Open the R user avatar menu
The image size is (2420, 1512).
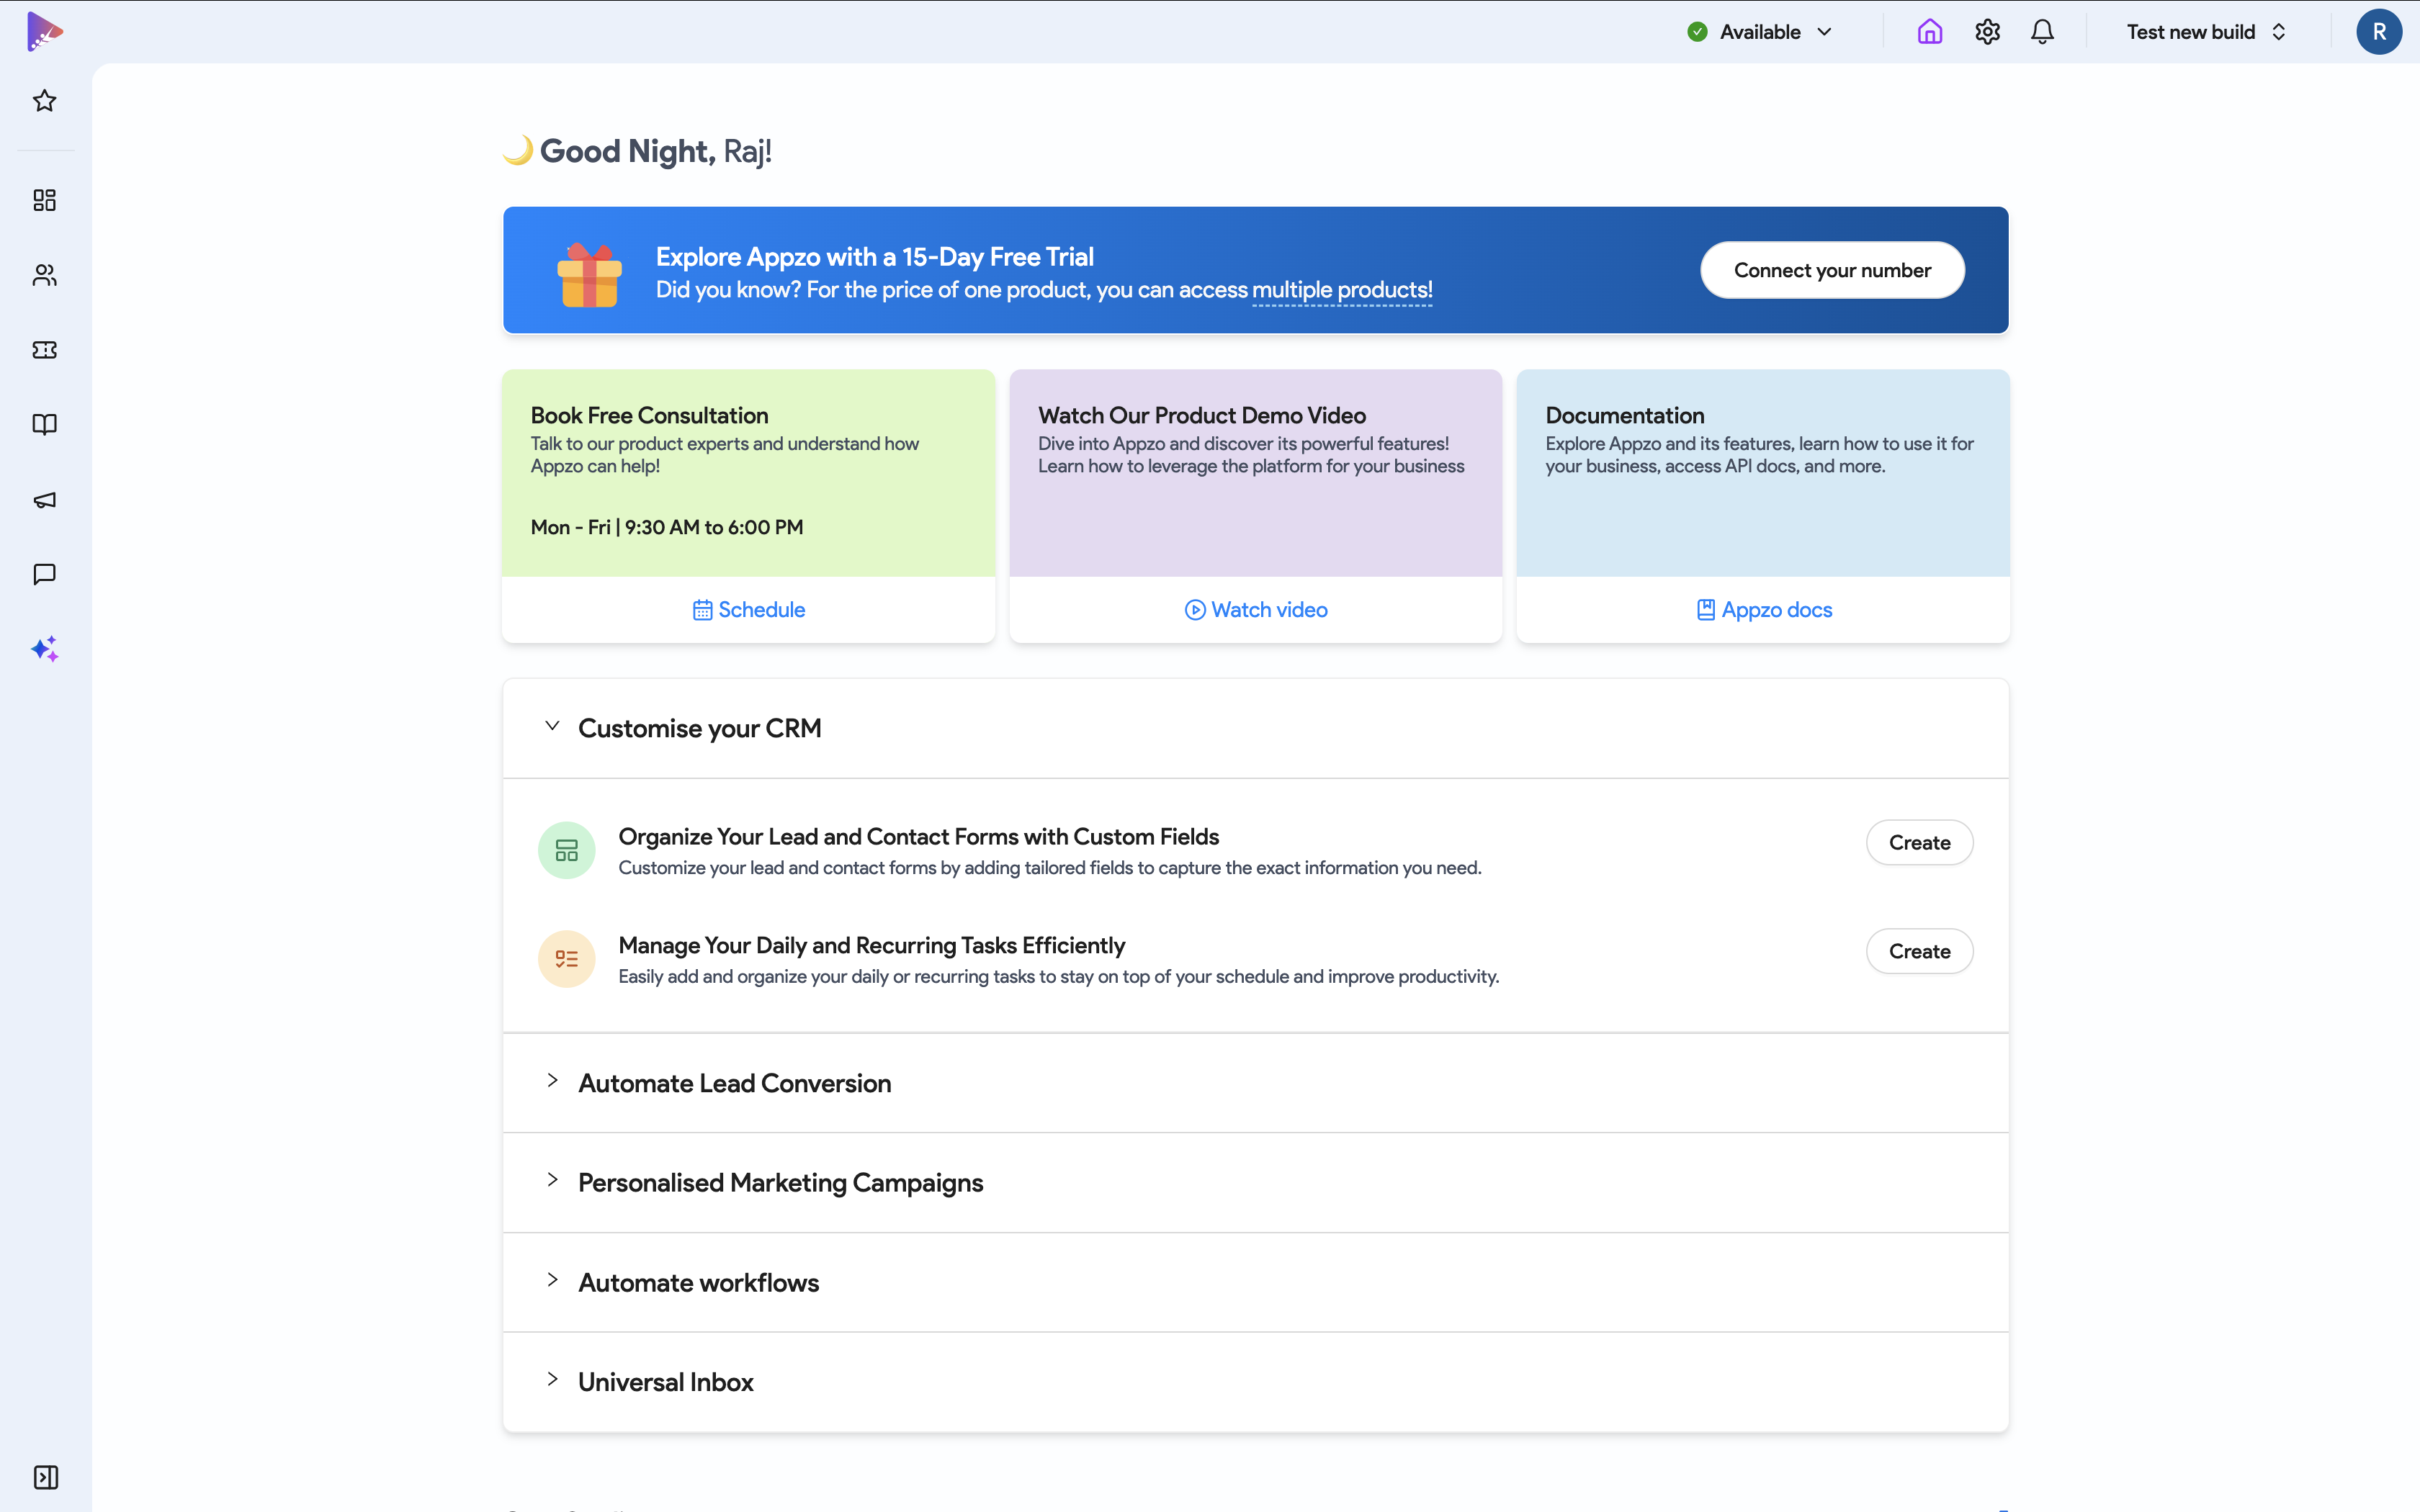(x=2379, y=32)
